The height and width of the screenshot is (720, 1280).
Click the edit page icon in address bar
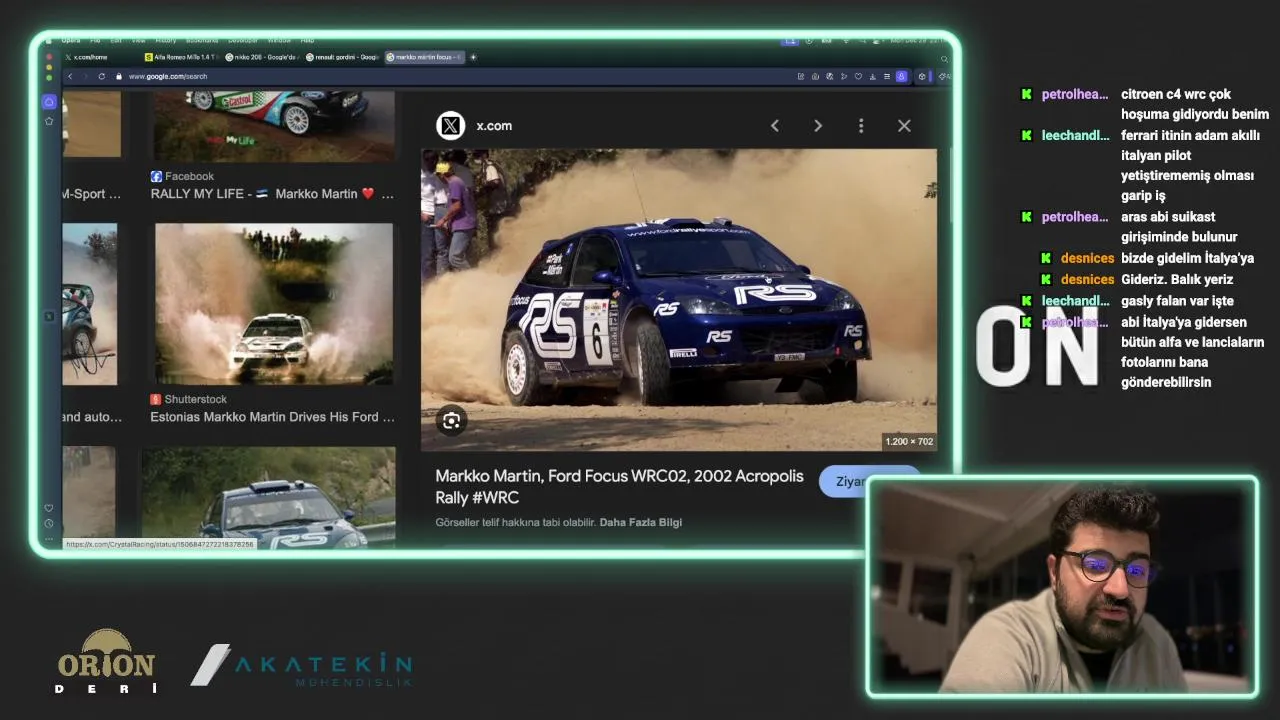pos(800,76)
